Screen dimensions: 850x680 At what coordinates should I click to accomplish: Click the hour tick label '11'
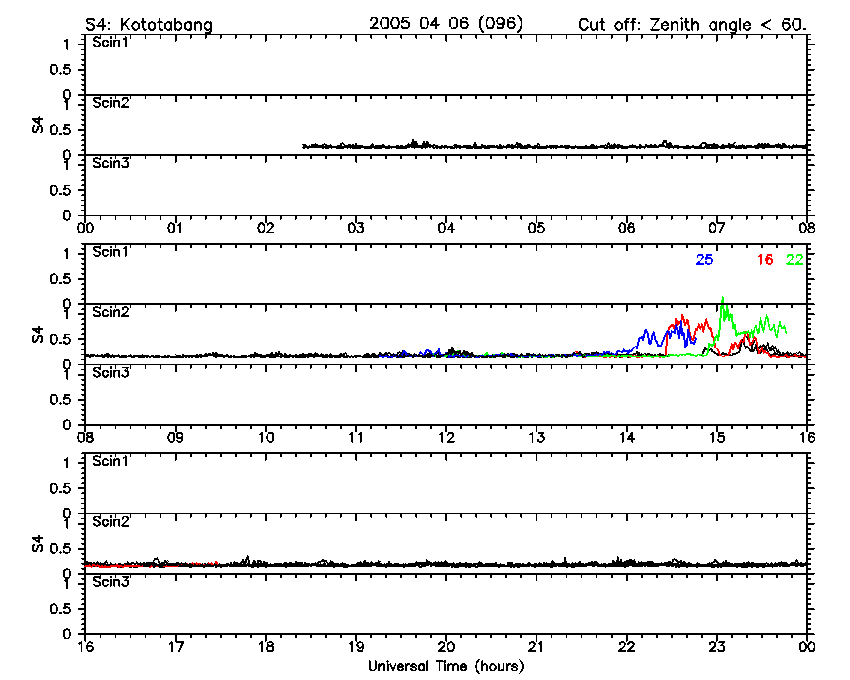coord(356,438)
